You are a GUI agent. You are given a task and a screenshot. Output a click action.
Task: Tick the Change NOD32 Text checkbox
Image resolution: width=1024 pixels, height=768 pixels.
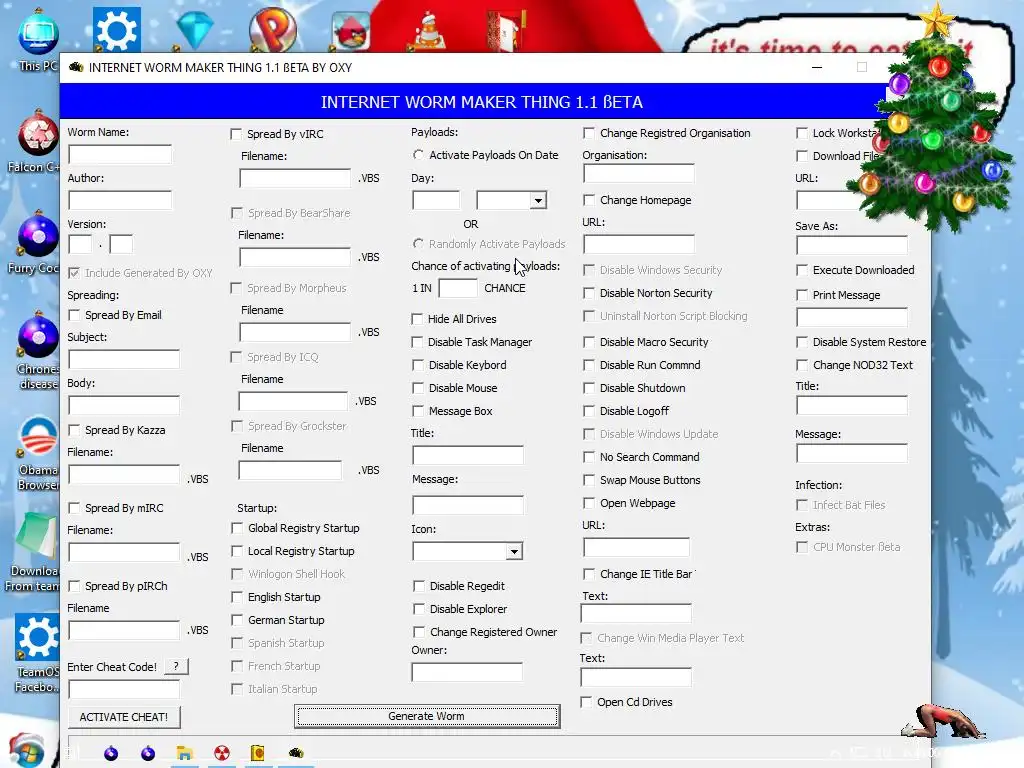802,365
